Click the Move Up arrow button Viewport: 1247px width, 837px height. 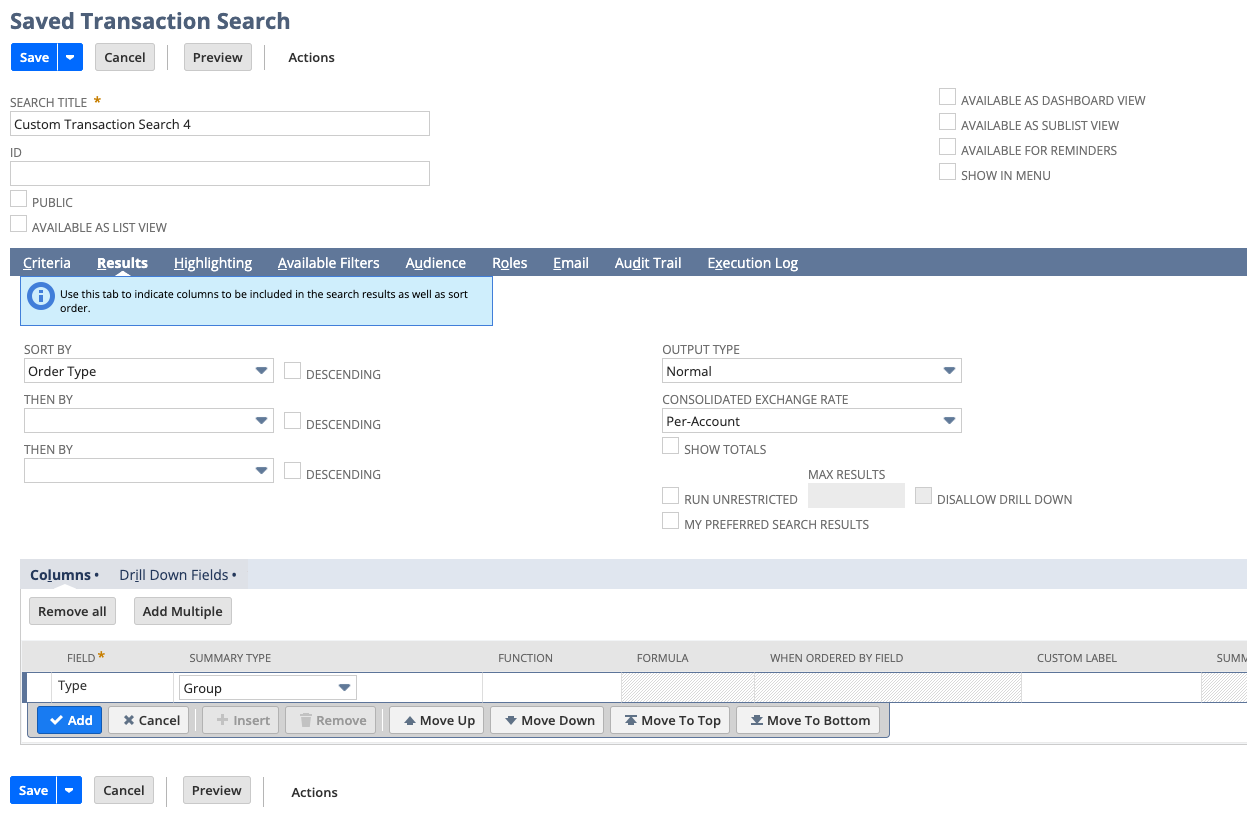[437, 720]
